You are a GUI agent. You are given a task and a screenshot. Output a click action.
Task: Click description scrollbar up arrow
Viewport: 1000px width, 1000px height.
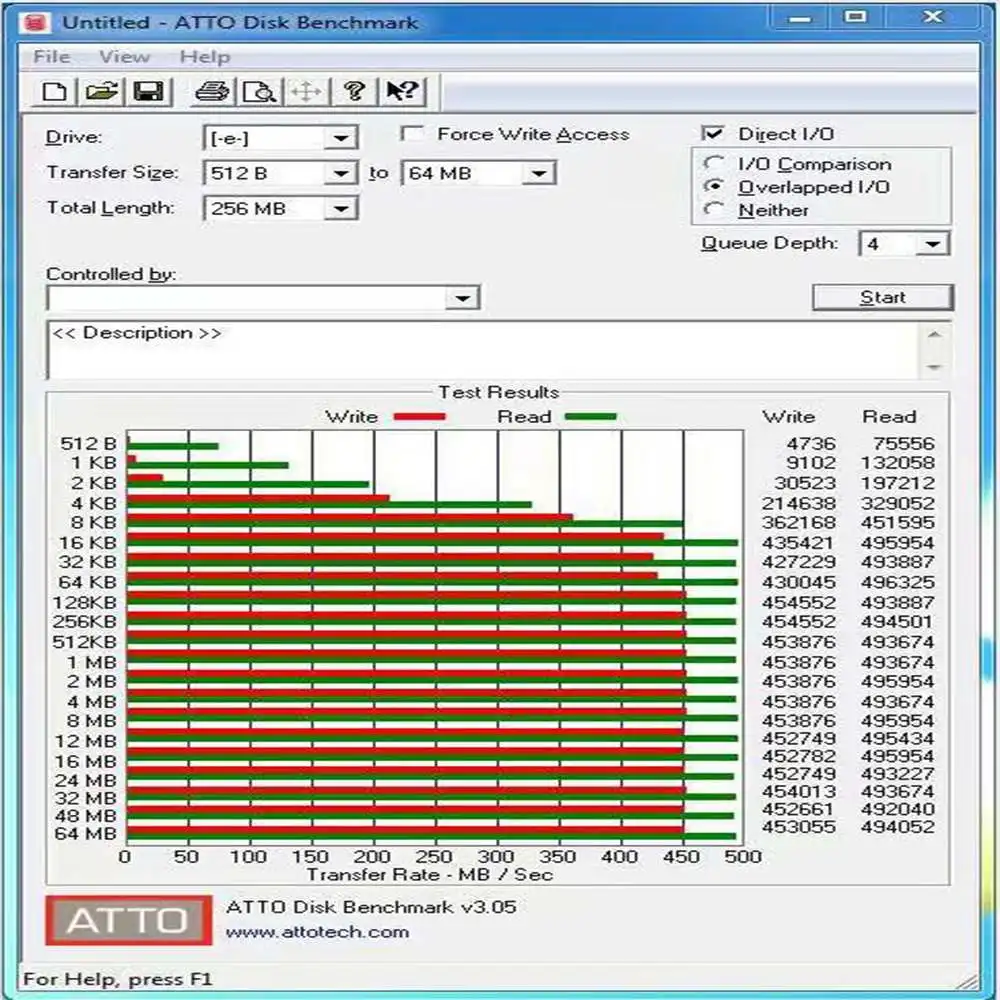[x=934, y=334]
